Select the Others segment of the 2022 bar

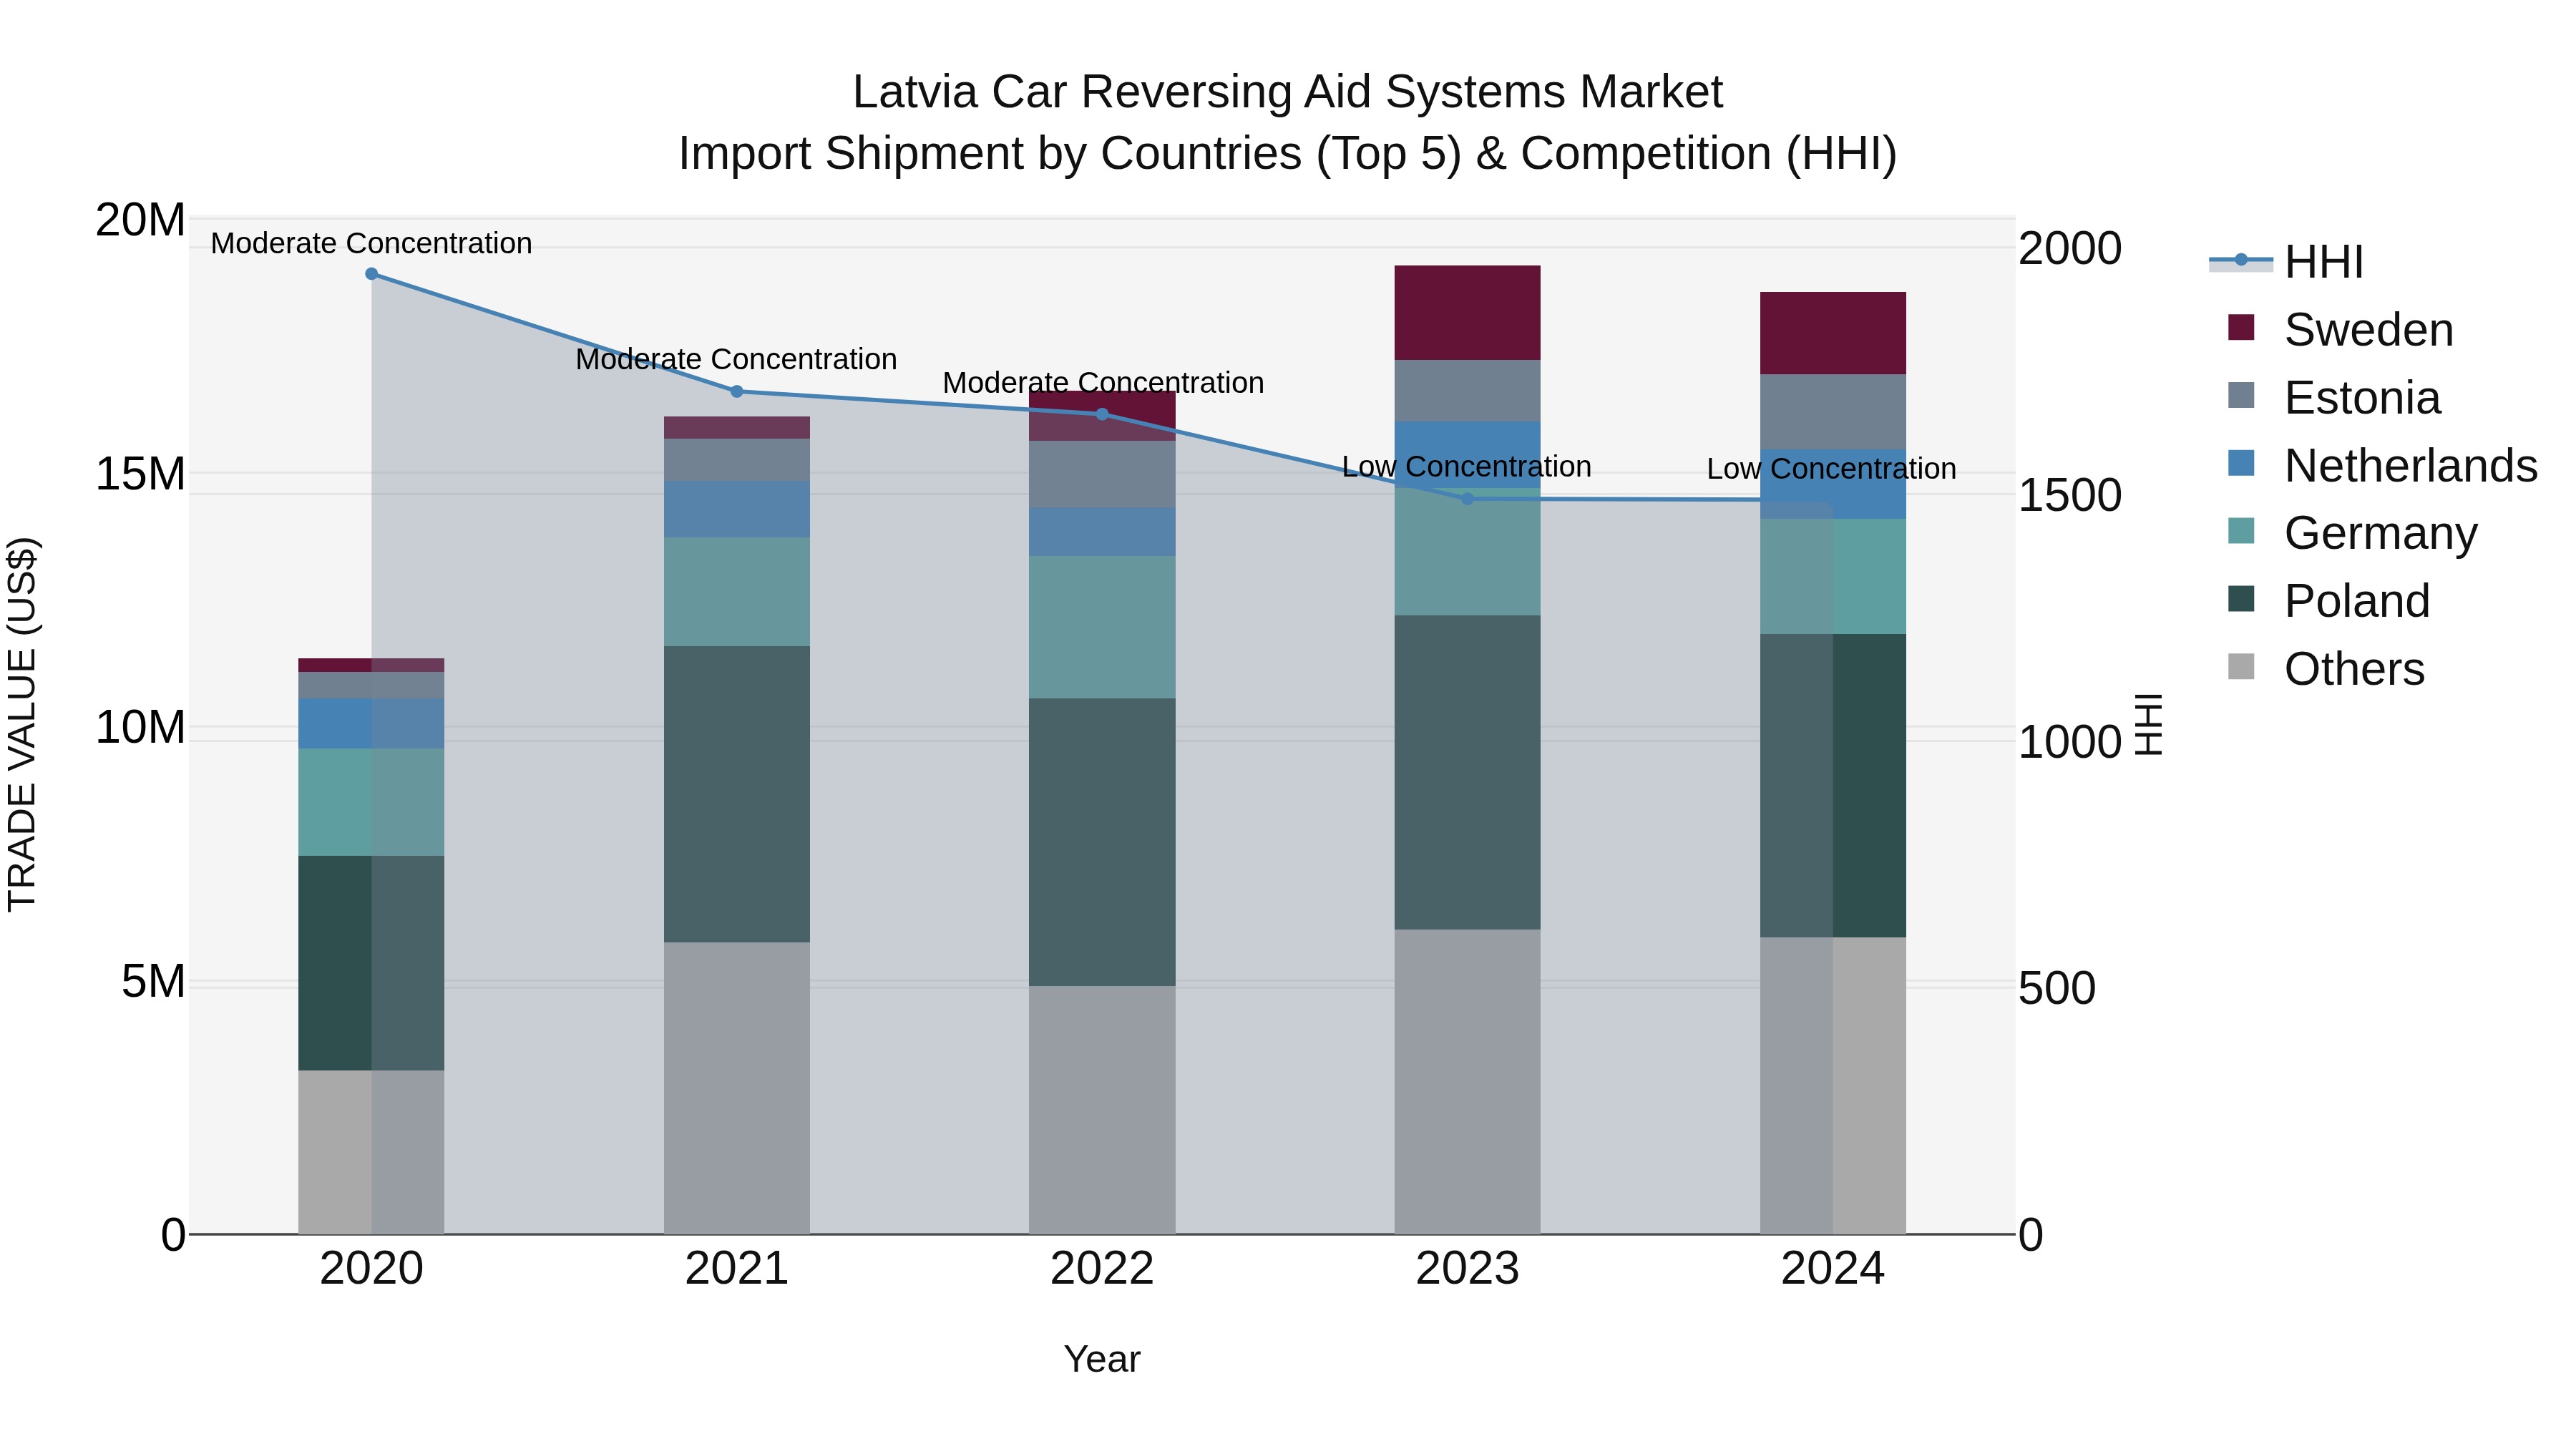(x=1102, y=1110)
